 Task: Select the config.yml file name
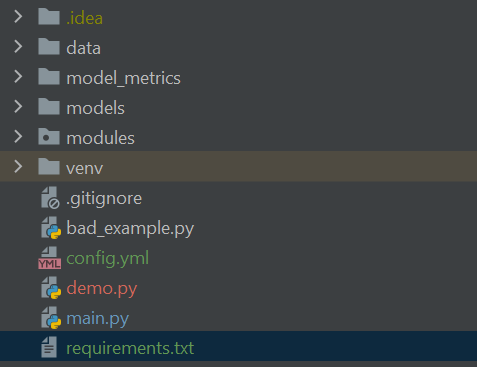click(107, 259)
